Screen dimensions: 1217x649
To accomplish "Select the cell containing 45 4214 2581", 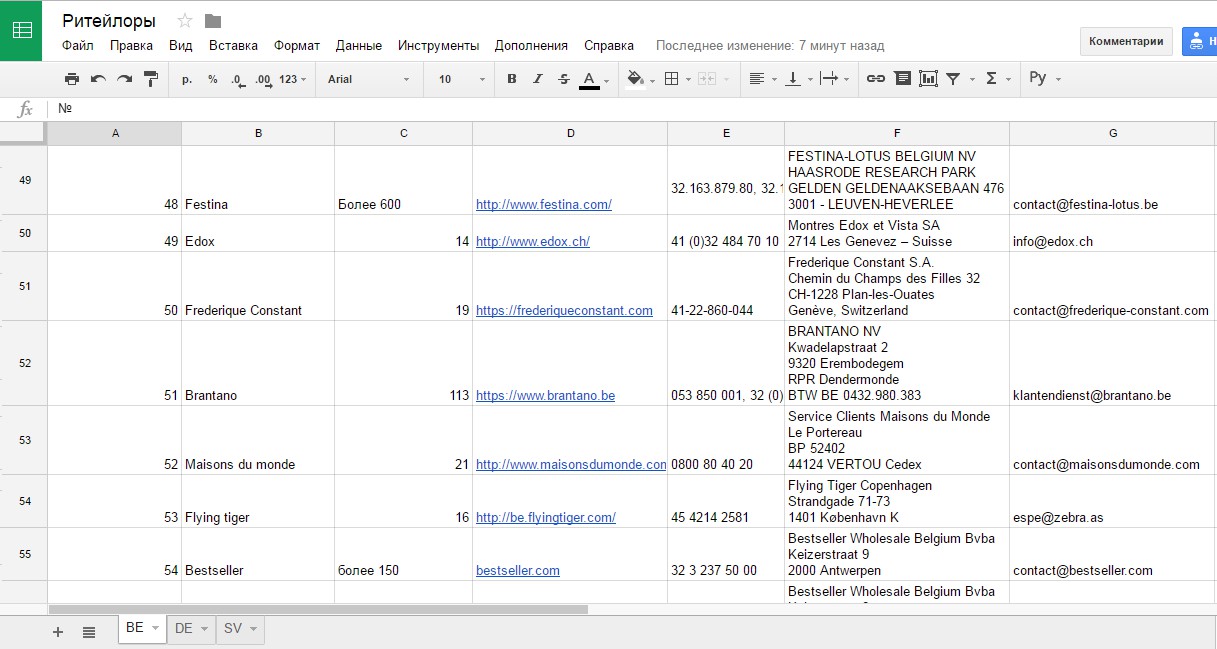I will coord(726,501).
